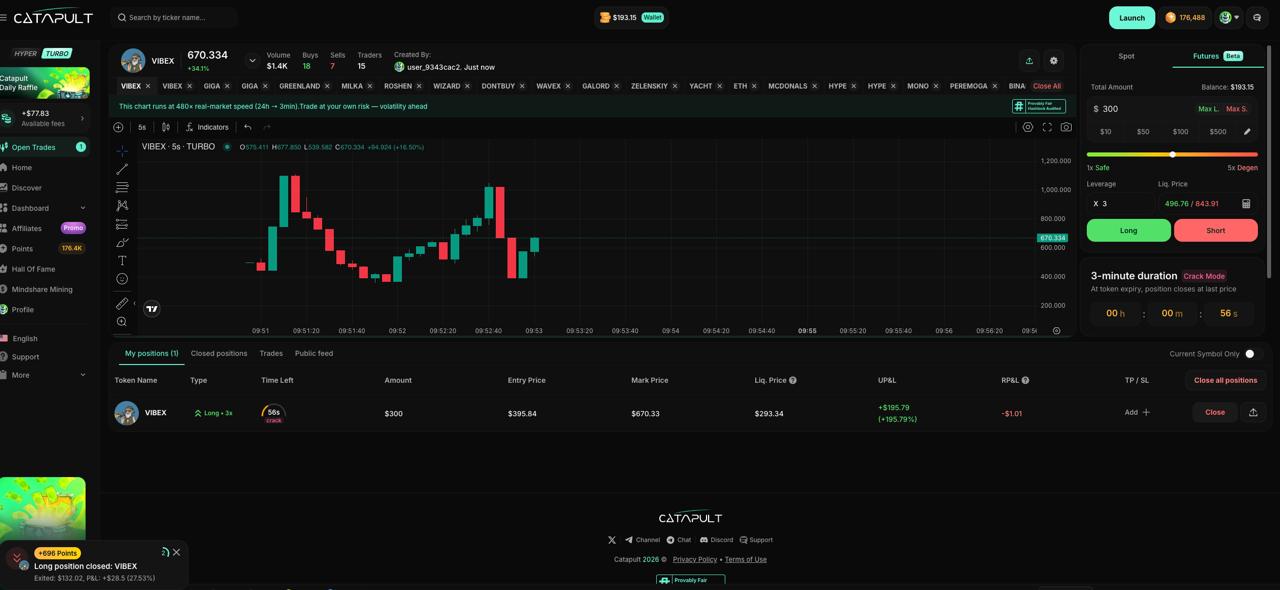Pick the ruler measure tool
This screenshot has width=1280, height=590.
tap(122, 303)
